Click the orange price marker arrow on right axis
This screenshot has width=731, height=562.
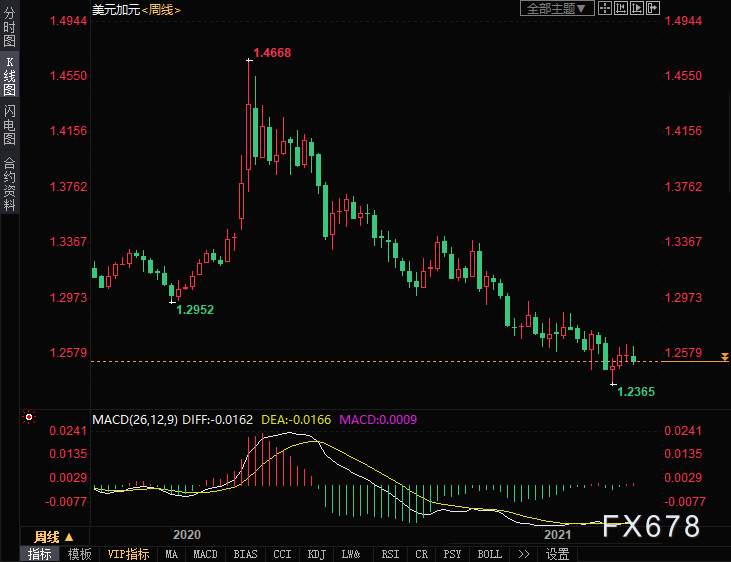tap(725, 357)
